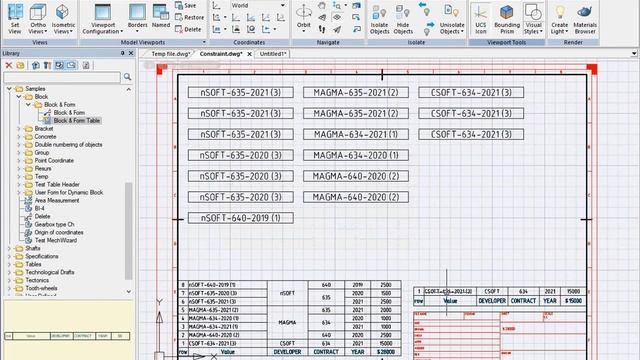Expand the Bracket folder
The image size is (640, 360).
(x=19, y=129)
